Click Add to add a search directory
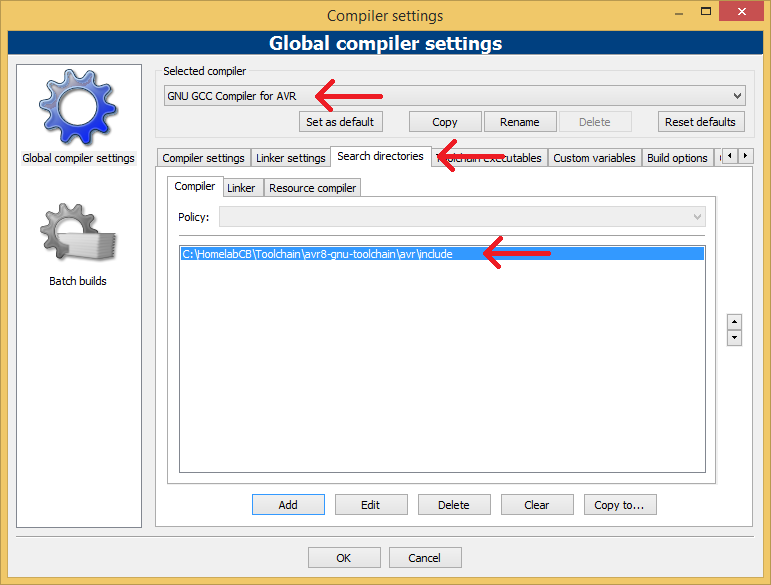The height and width of the screenshot is (585, 771). click(288, 505)
